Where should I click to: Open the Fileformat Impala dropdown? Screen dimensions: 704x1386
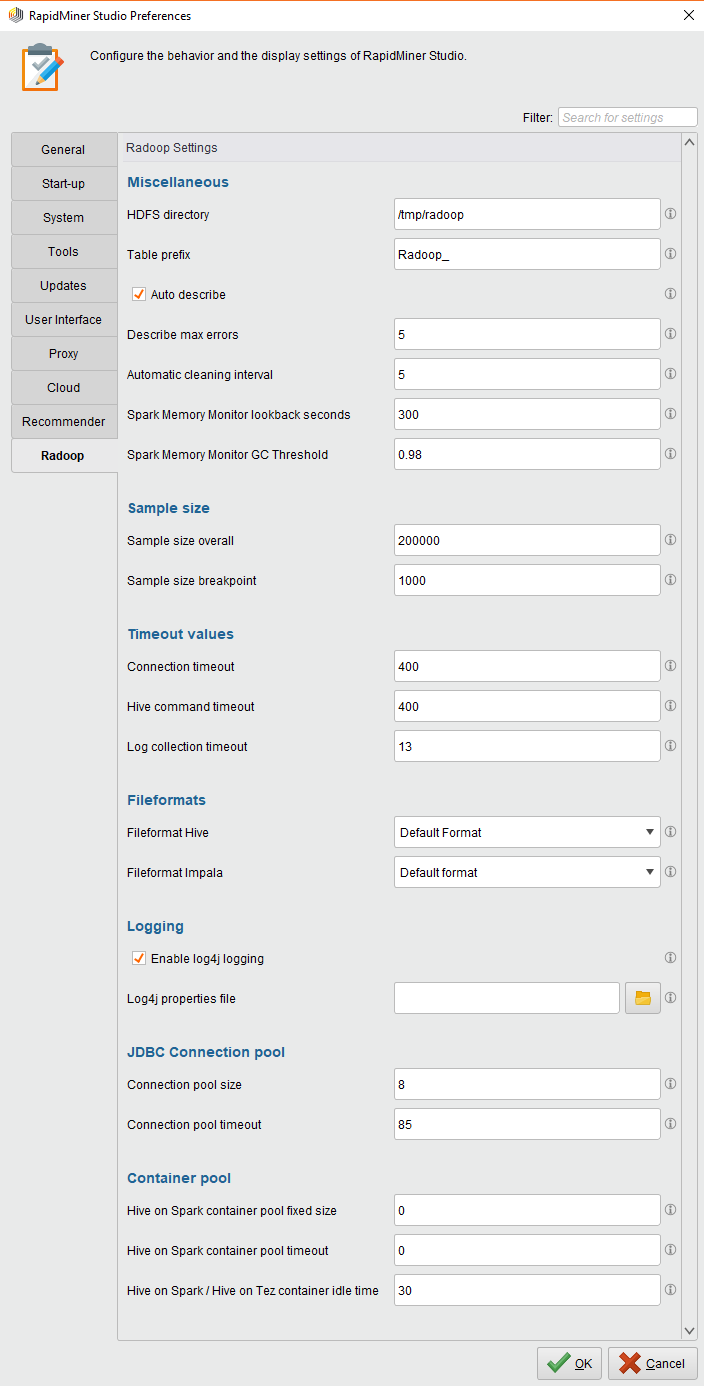click(649, 872)
